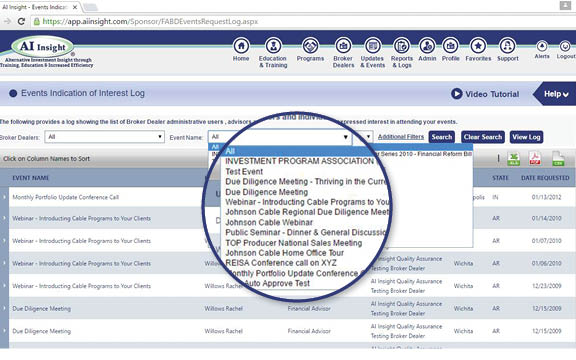Reload page with browser refresh icon

tap(21, 21)
